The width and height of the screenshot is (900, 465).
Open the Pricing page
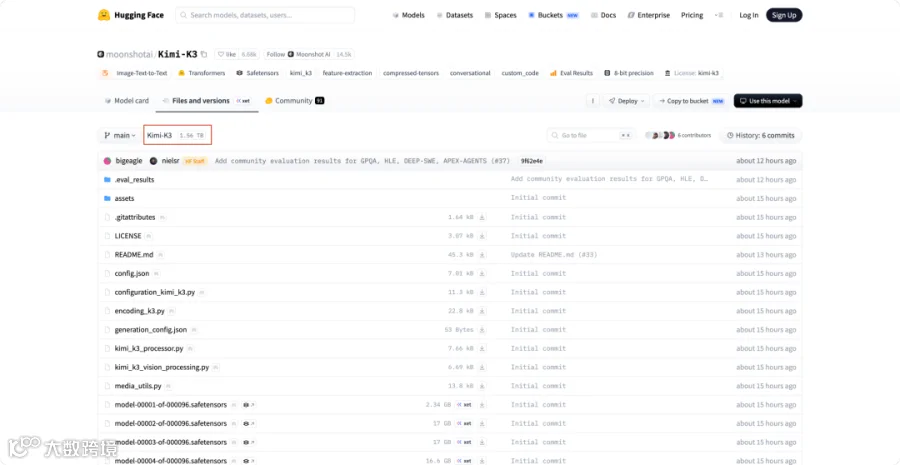point(692,16)
